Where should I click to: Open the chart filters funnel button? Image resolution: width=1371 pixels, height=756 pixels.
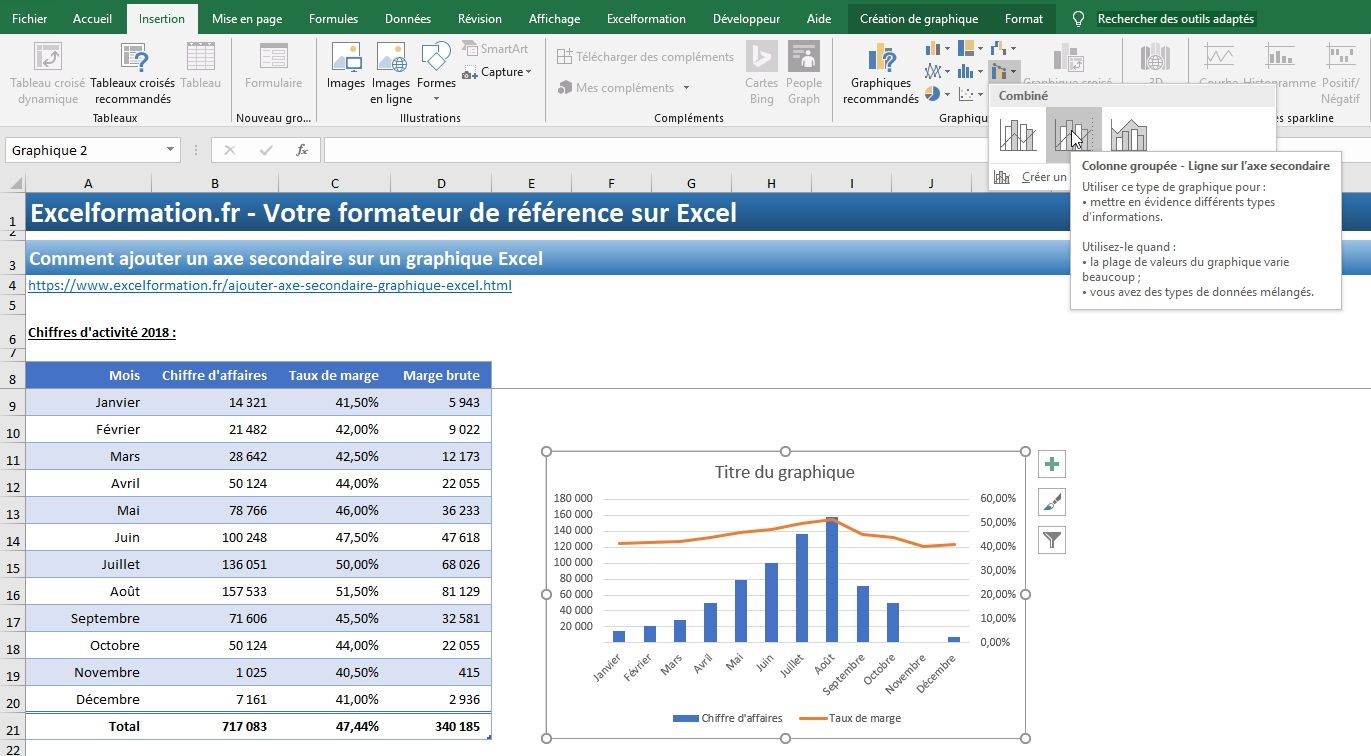1052,540
